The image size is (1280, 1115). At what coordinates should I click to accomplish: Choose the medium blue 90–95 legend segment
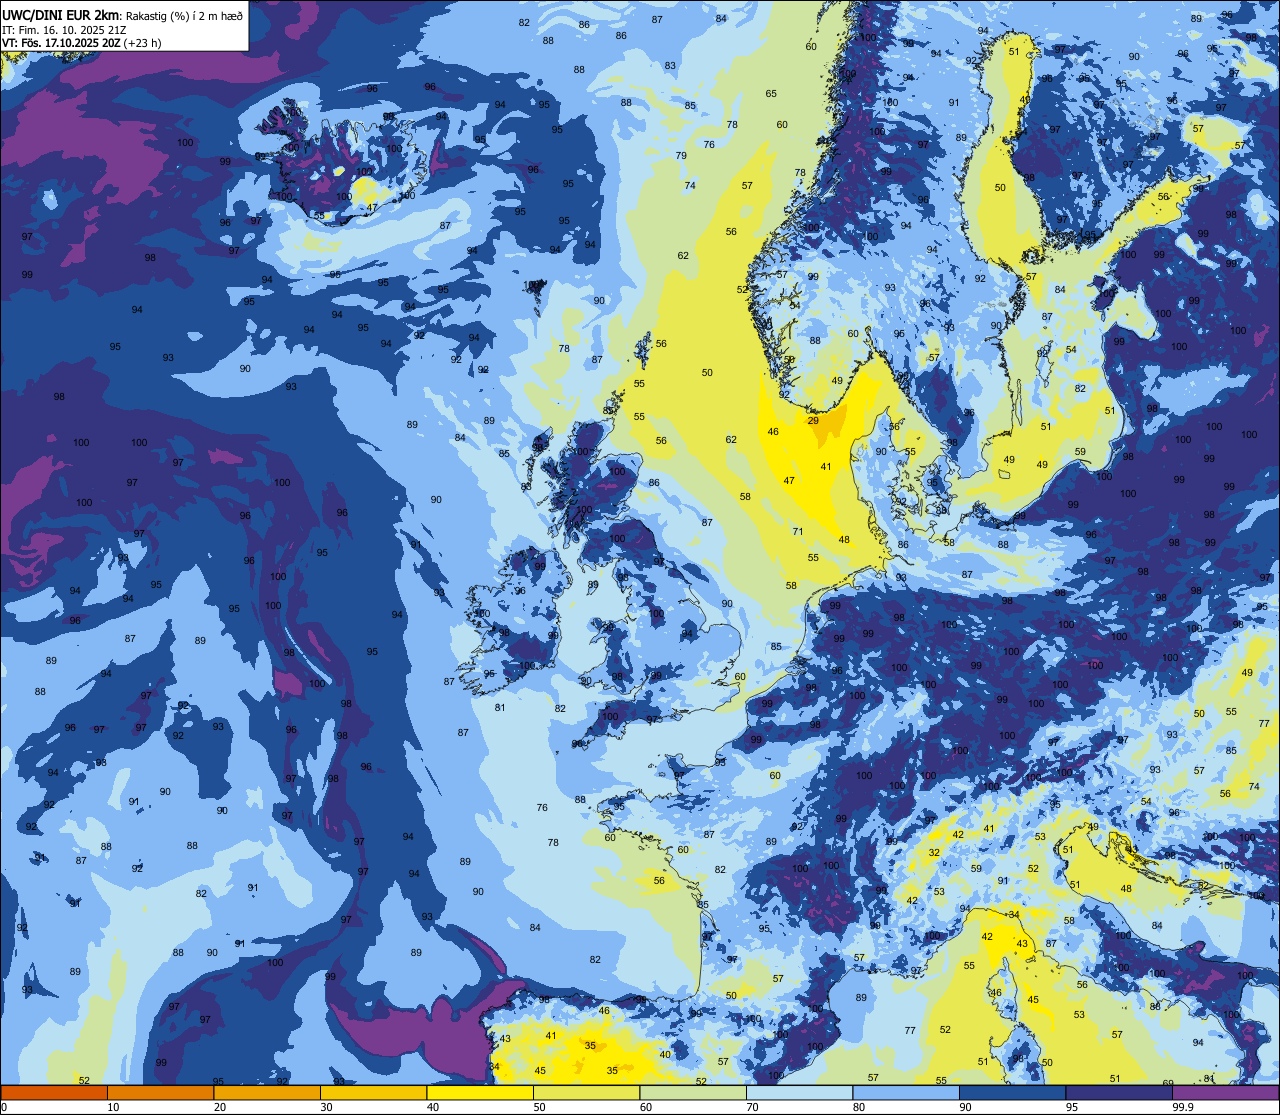pyautogui.click(x=1012, y=1093)
